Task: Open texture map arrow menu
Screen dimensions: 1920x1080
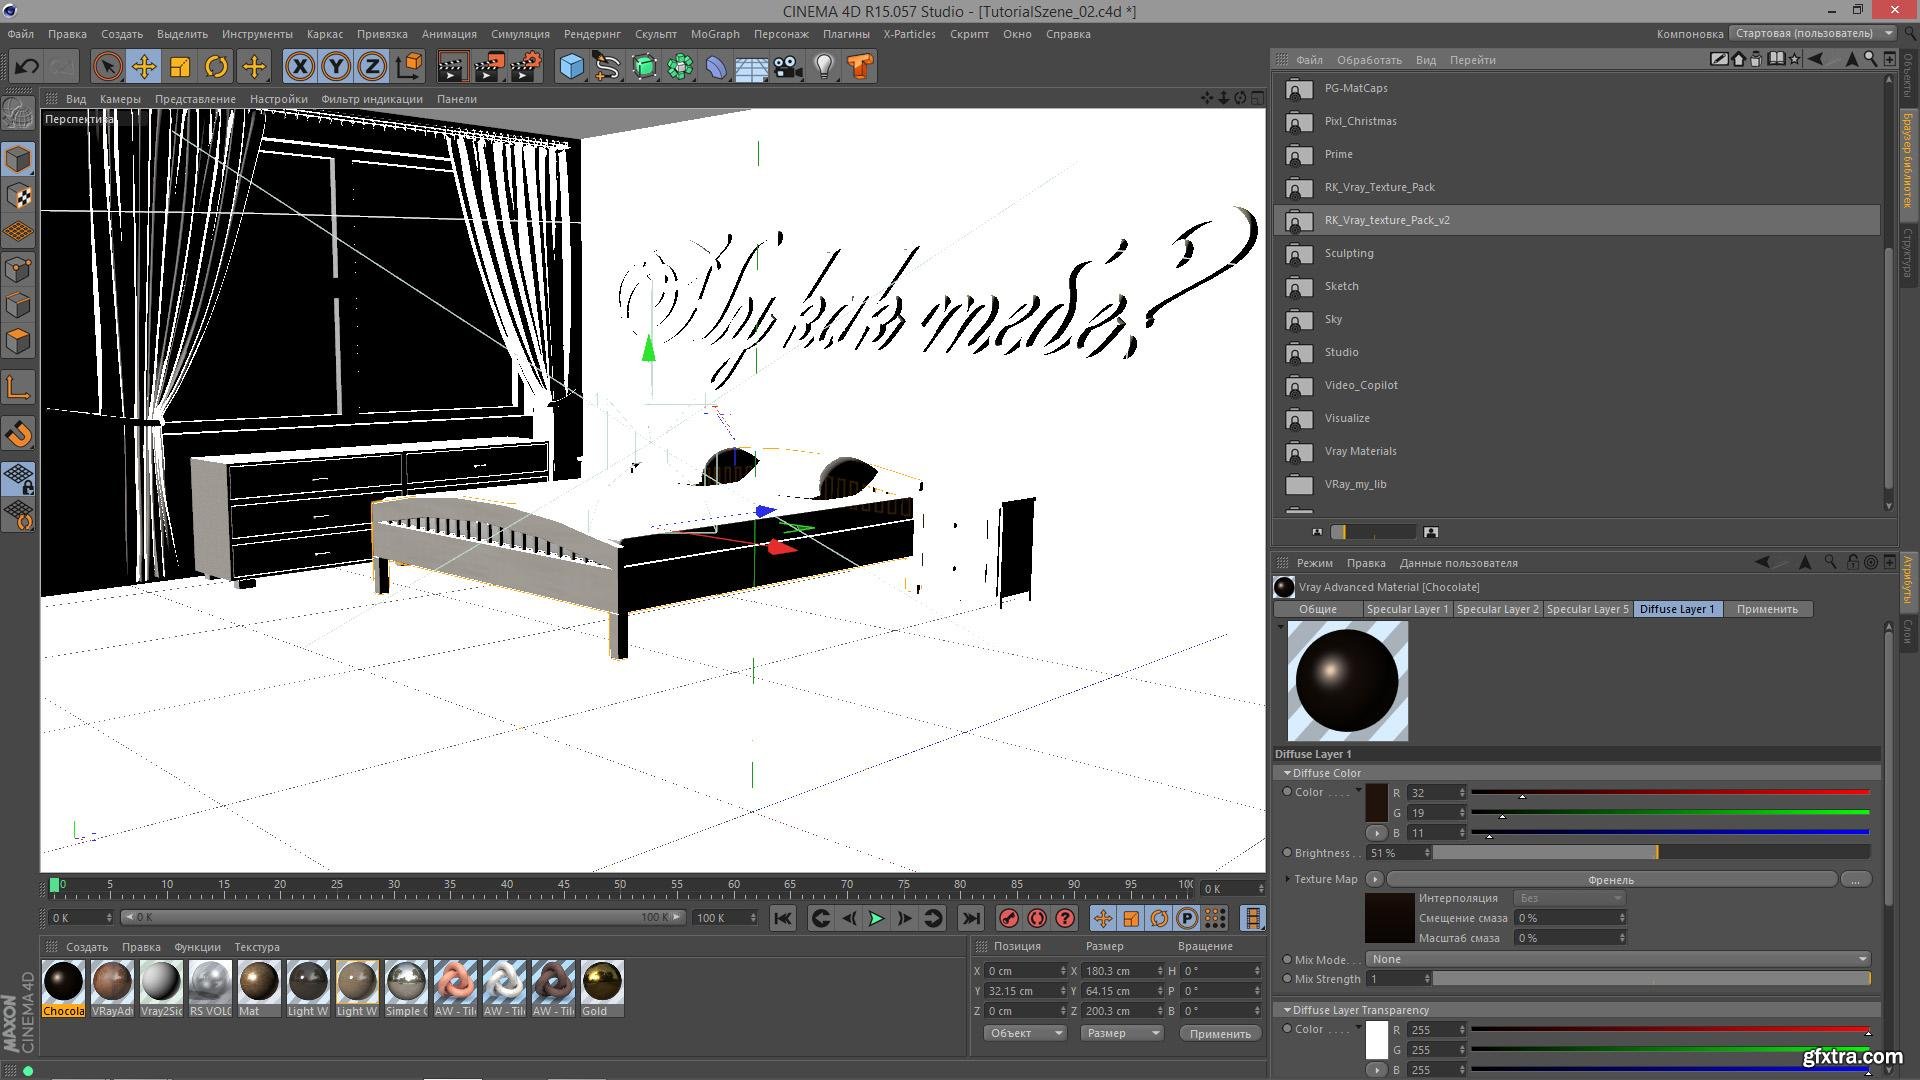Action: (x=1375, y=879)
